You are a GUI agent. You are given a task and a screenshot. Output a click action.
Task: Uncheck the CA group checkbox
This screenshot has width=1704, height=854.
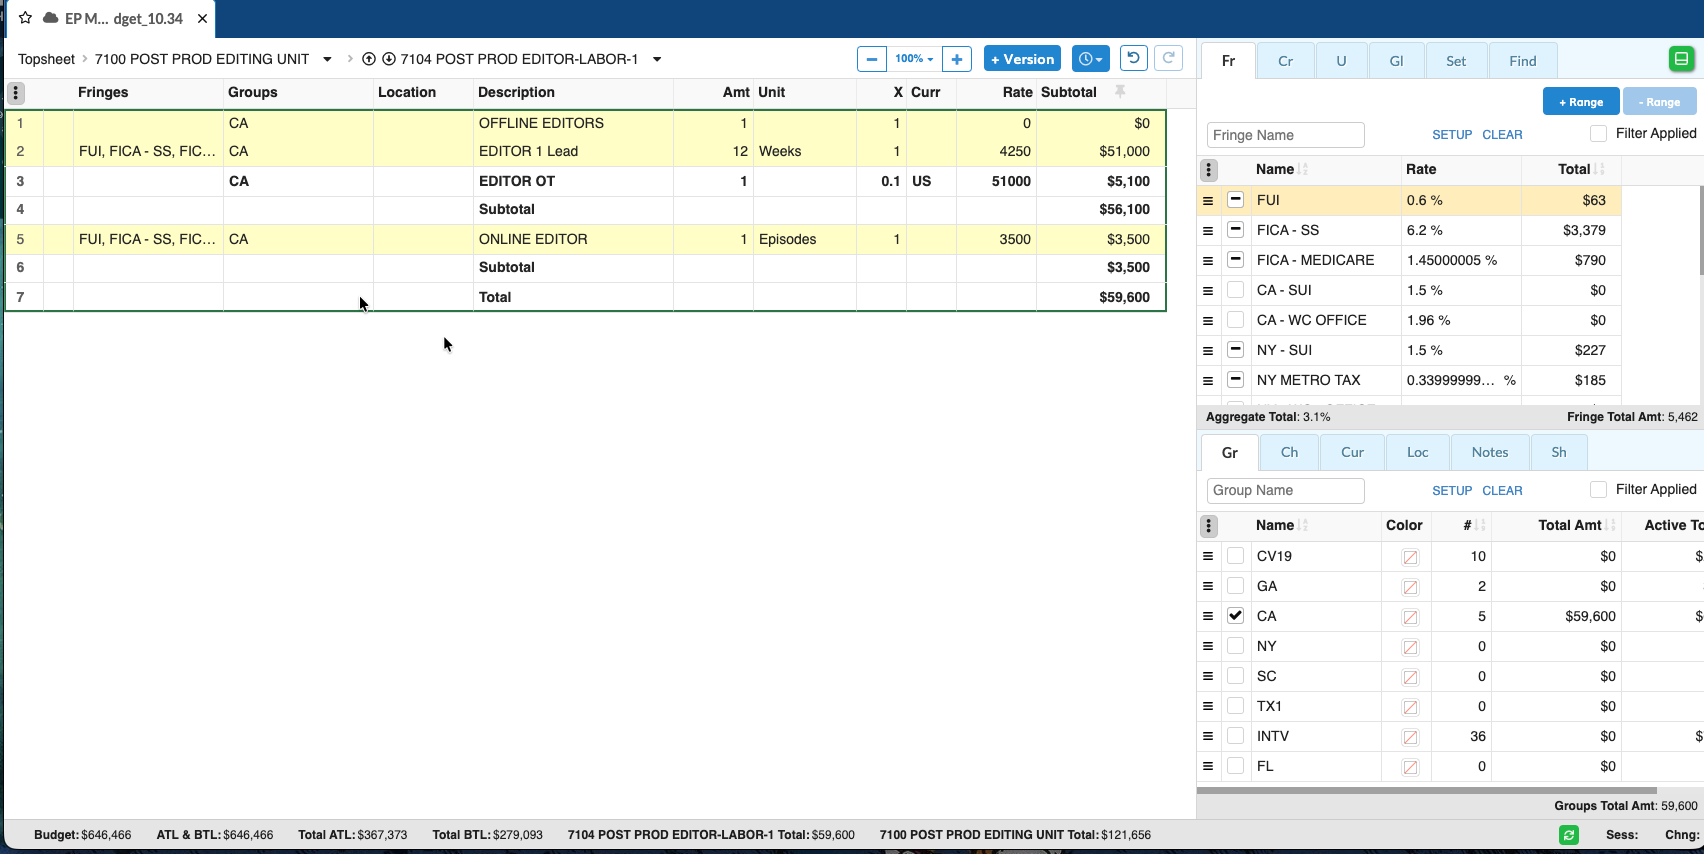pyautogui.click(x=1236, y=615)
